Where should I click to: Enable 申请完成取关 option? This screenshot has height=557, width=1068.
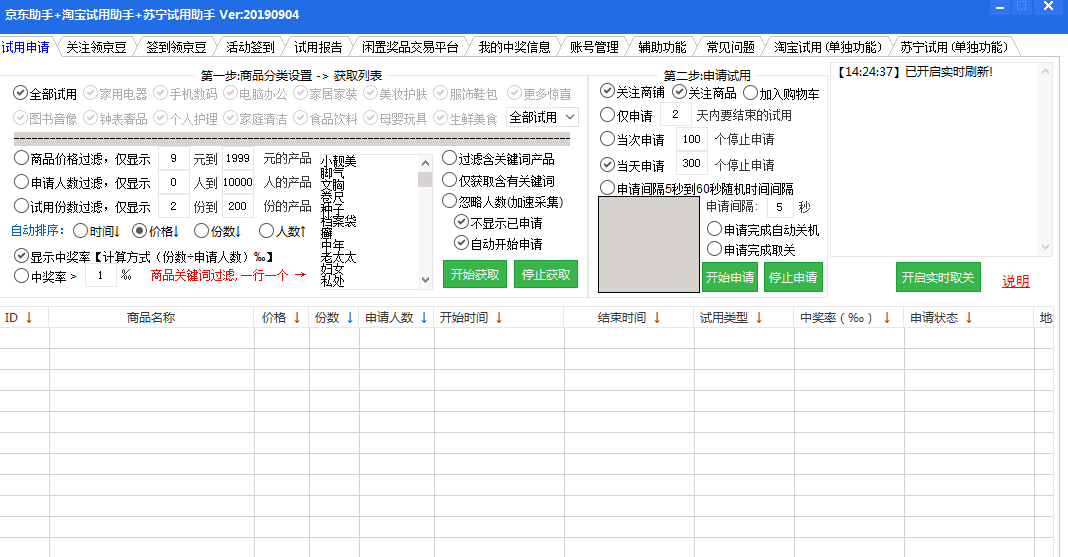click(x=751, y=249)
